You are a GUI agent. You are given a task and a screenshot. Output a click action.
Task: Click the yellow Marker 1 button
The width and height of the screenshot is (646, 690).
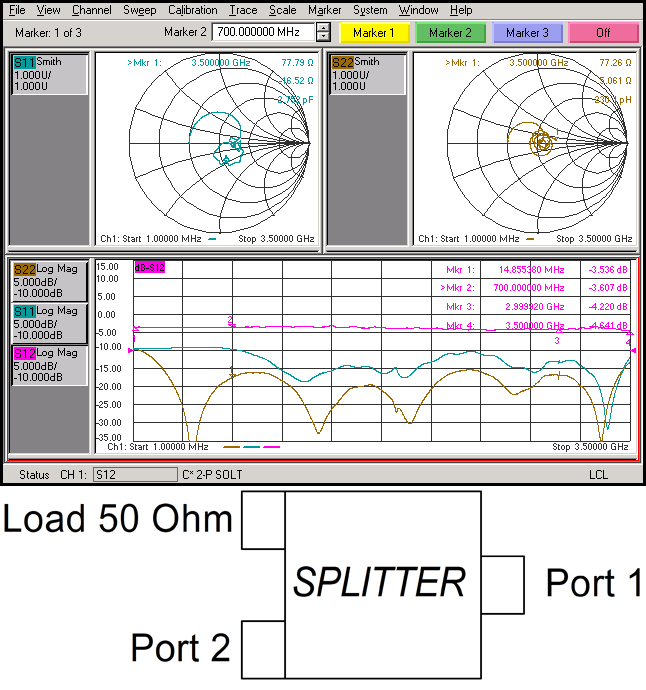[x=374, y=33]
